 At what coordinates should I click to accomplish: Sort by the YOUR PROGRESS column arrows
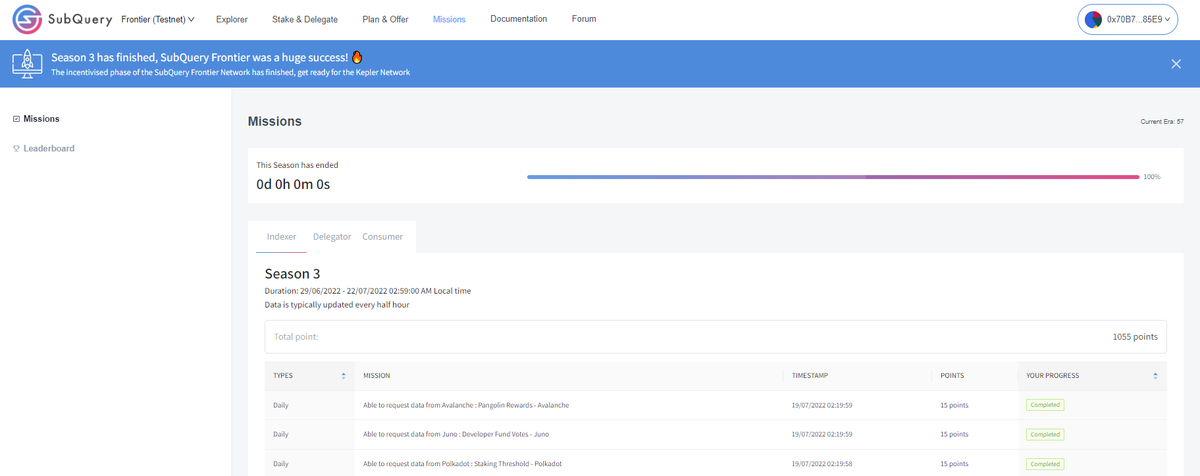[x=1155, y=376]
